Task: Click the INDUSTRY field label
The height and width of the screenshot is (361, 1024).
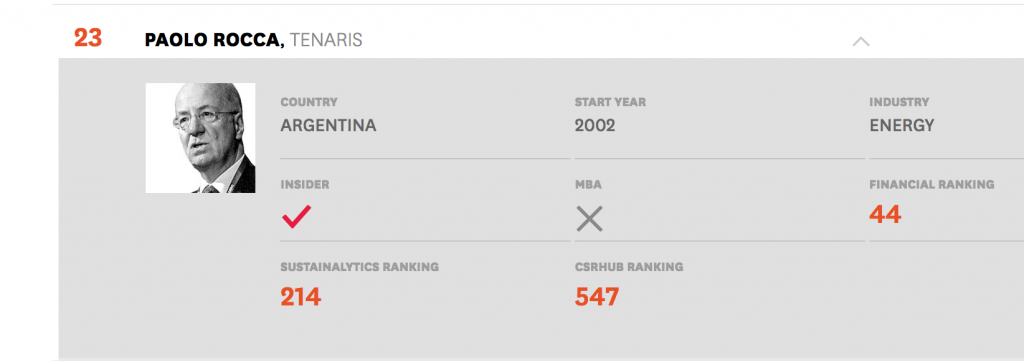Action: pyautogui.click(x=899, y=102)
